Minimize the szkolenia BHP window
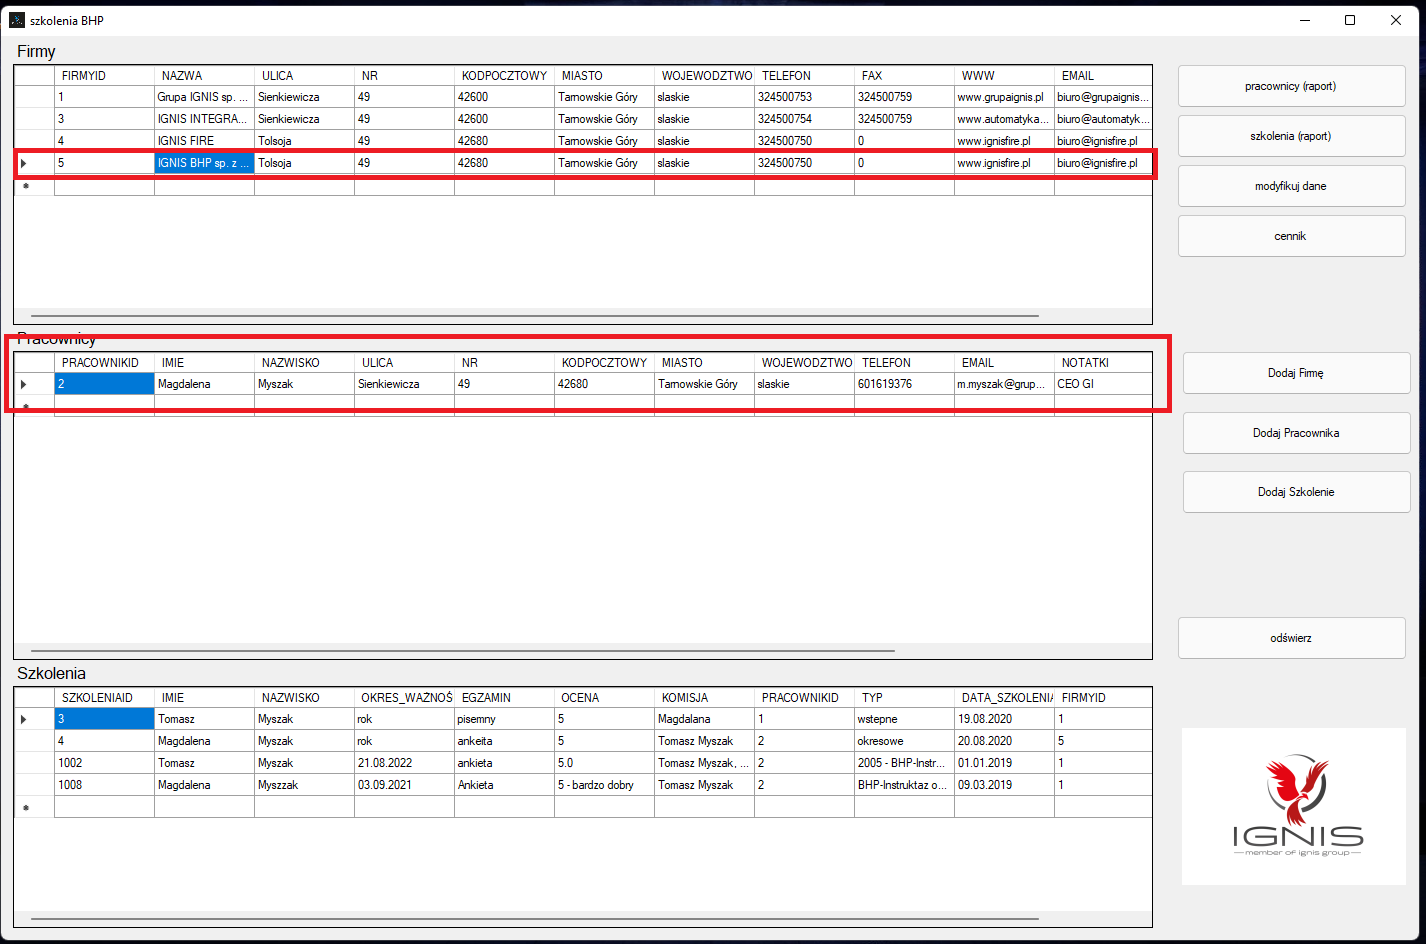This screenshot has height=944, width=1426. coord(1305,20)
